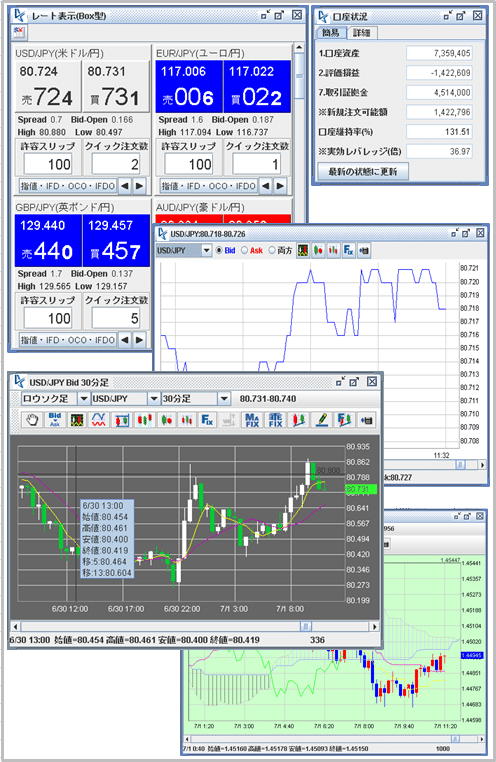Switch to the 詳細 tab in 口座状況
This screenshot has width=496, height=762.
point(362,33)
